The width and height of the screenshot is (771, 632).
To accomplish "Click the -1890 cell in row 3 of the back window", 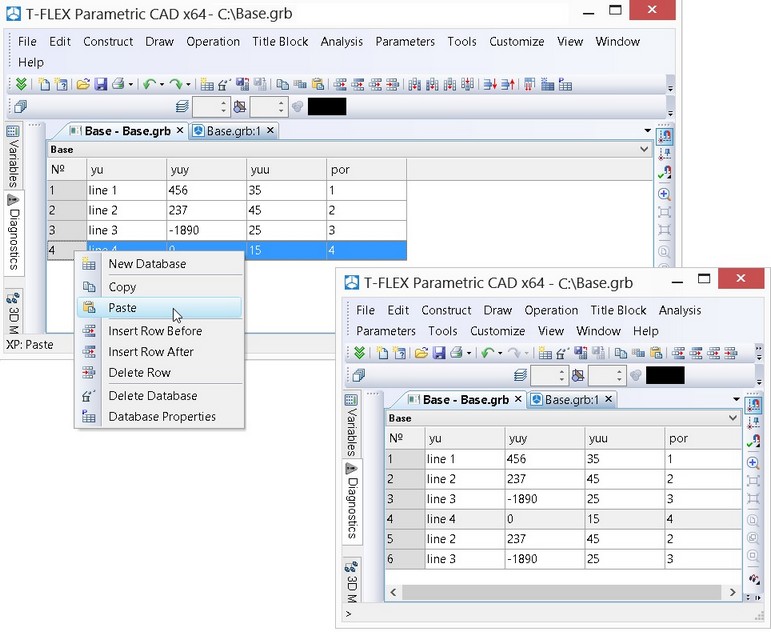I will pos(206,231).
